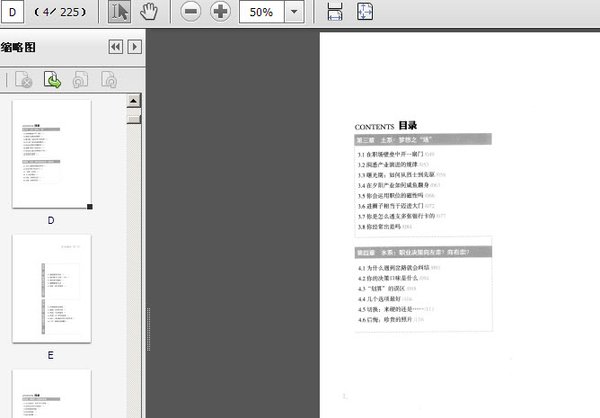The width and height of the screenshot is (600, 418).
Task: Click contents entry 4.6 on the page
Action: pos(391,319)
